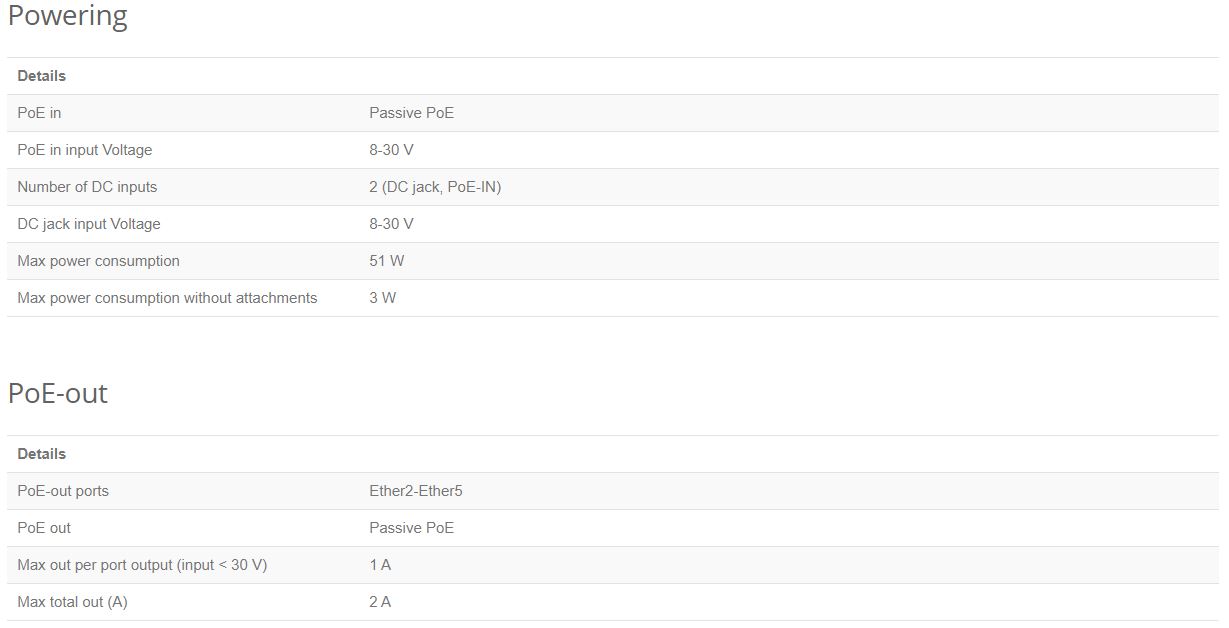Select the 'DC jack input Voltage' label
The height and width of the screenshot is (628, 1229).
(89, 224)
